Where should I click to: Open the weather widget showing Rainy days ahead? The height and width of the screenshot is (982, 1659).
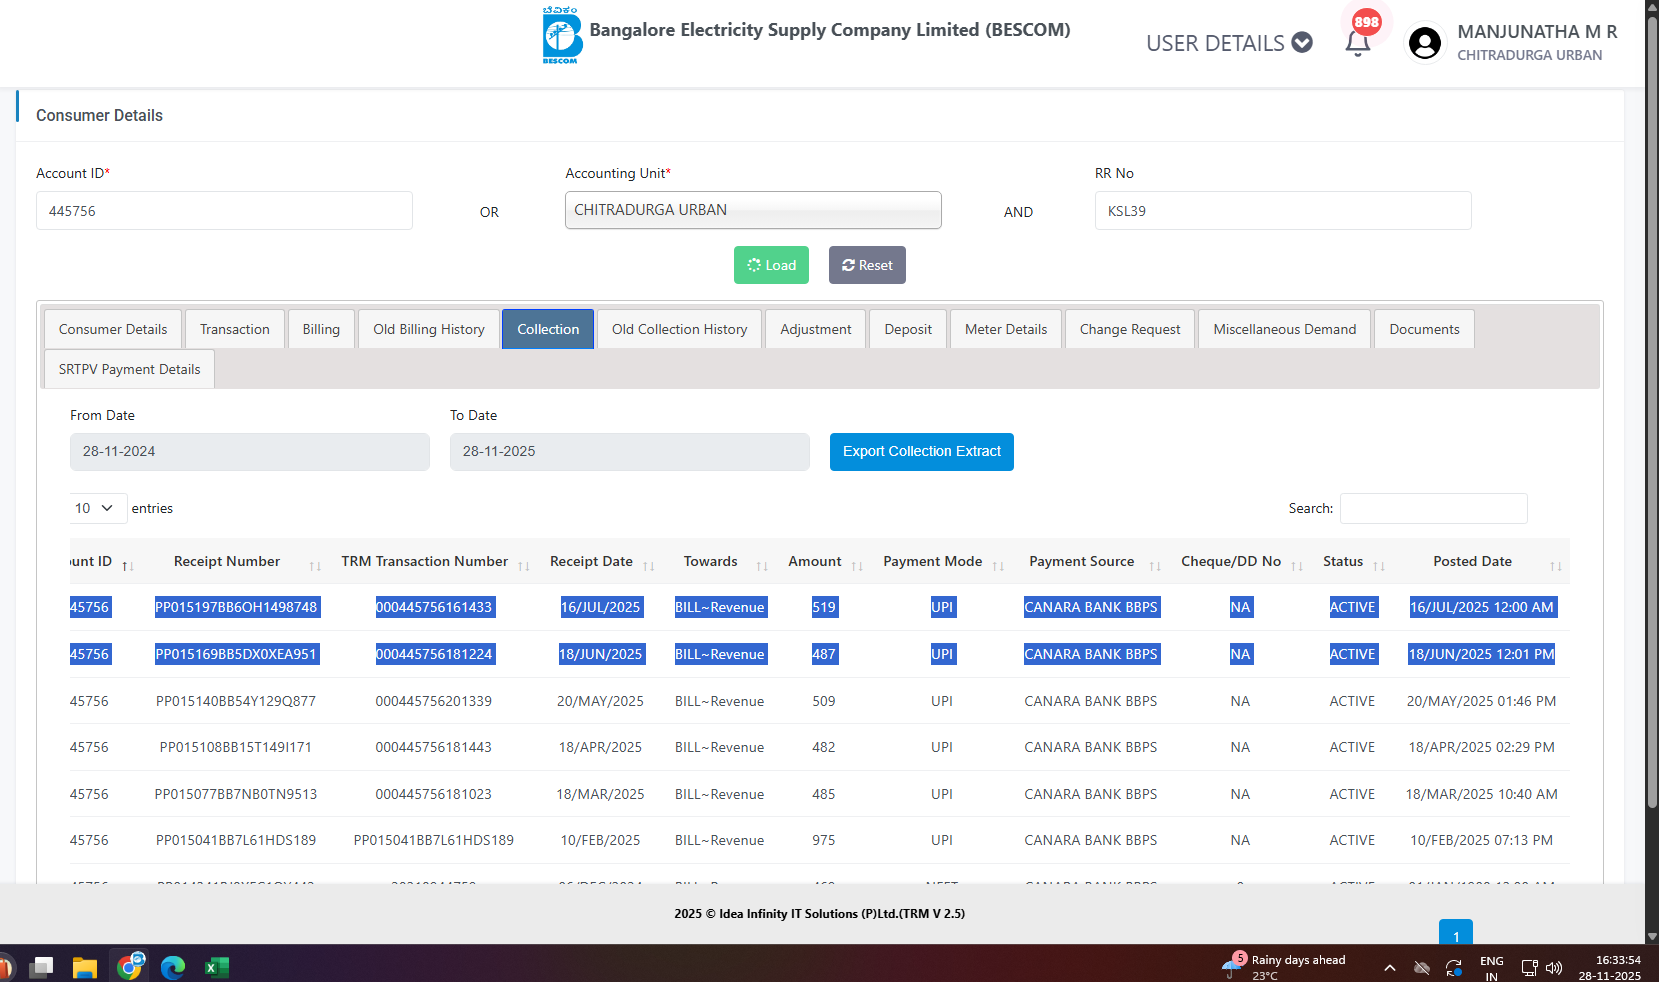pos(1284,967)
